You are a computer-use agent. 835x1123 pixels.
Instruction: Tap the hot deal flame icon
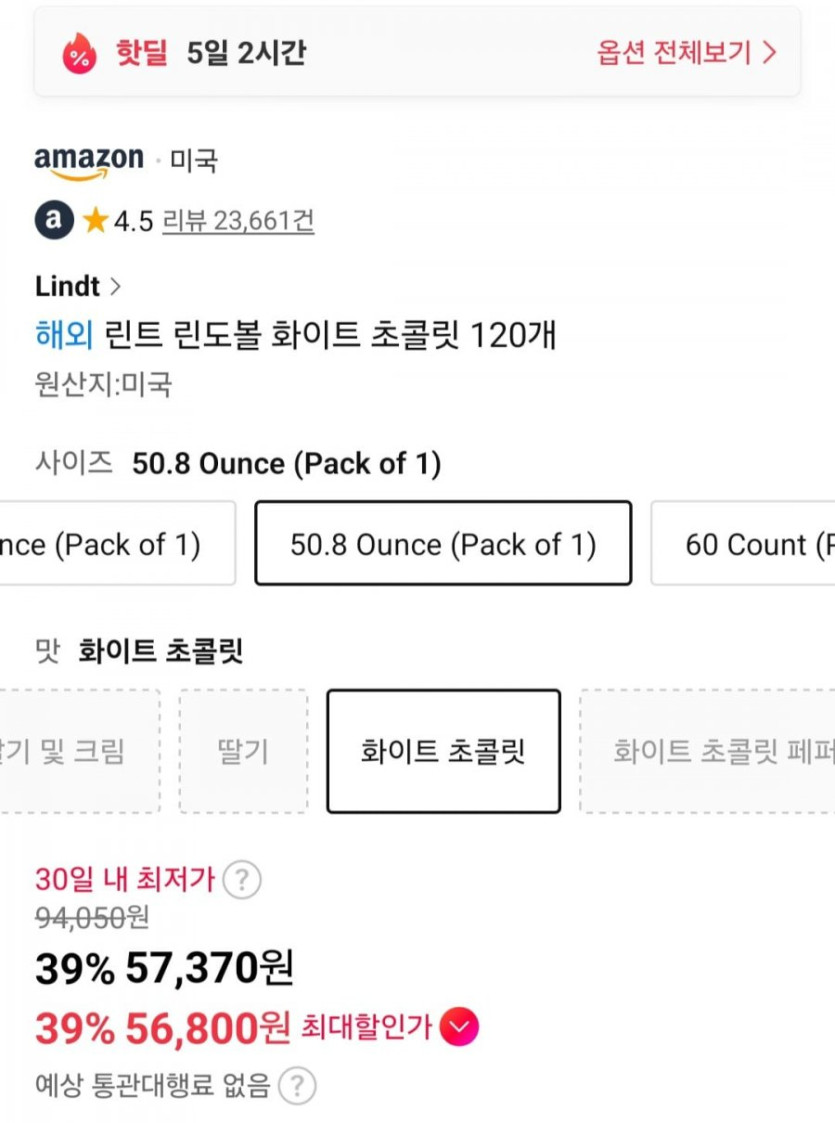pyautogui.click(x=79, y=52)
